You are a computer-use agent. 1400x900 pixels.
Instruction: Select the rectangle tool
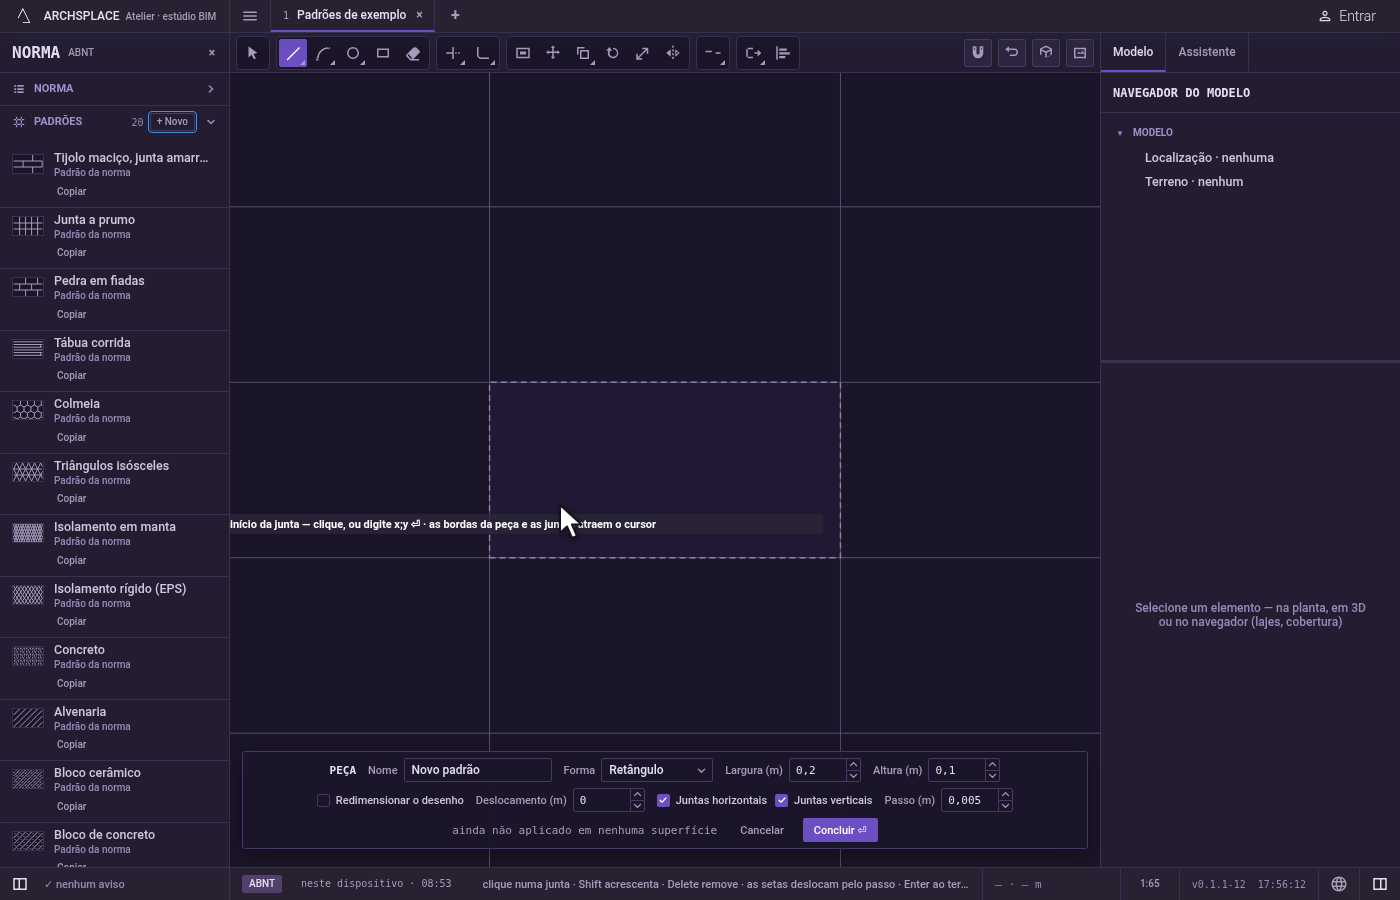pyautogui.click(x=383, y=53)
